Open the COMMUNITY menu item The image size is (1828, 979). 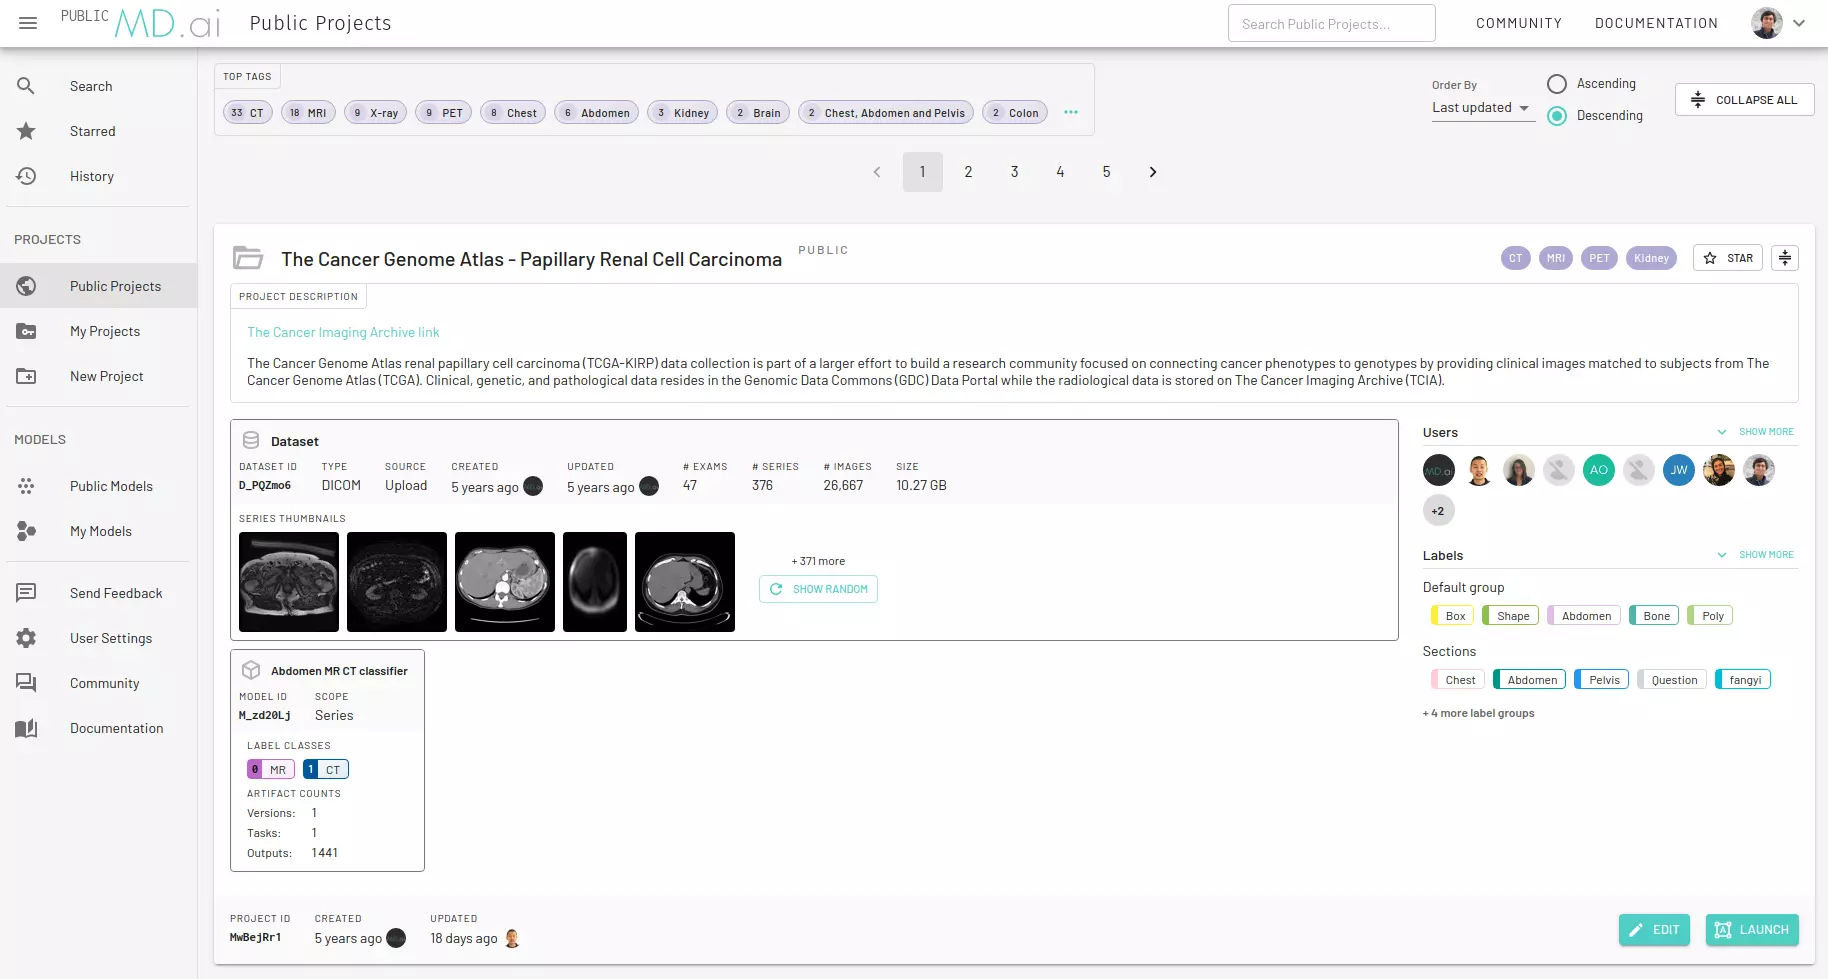click(1519, 22)
